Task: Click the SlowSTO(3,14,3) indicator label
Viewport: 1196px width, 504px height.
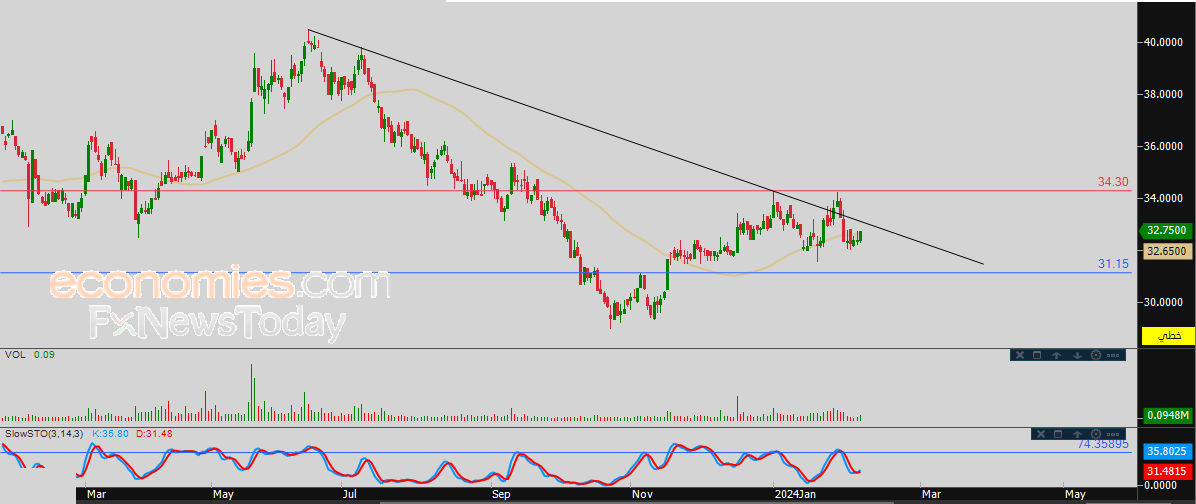Action: (x=45, y=433)
